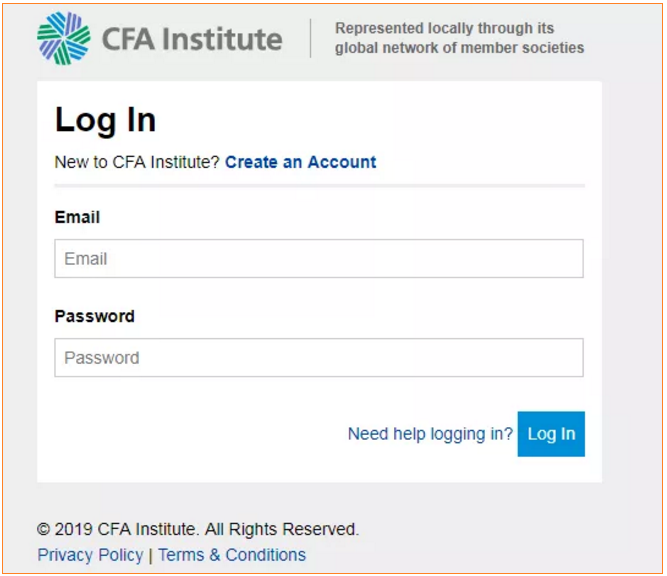The width and height of the screenshot is (667, 576).
Task: Open the Create an Account link
Action: [300, 162]
